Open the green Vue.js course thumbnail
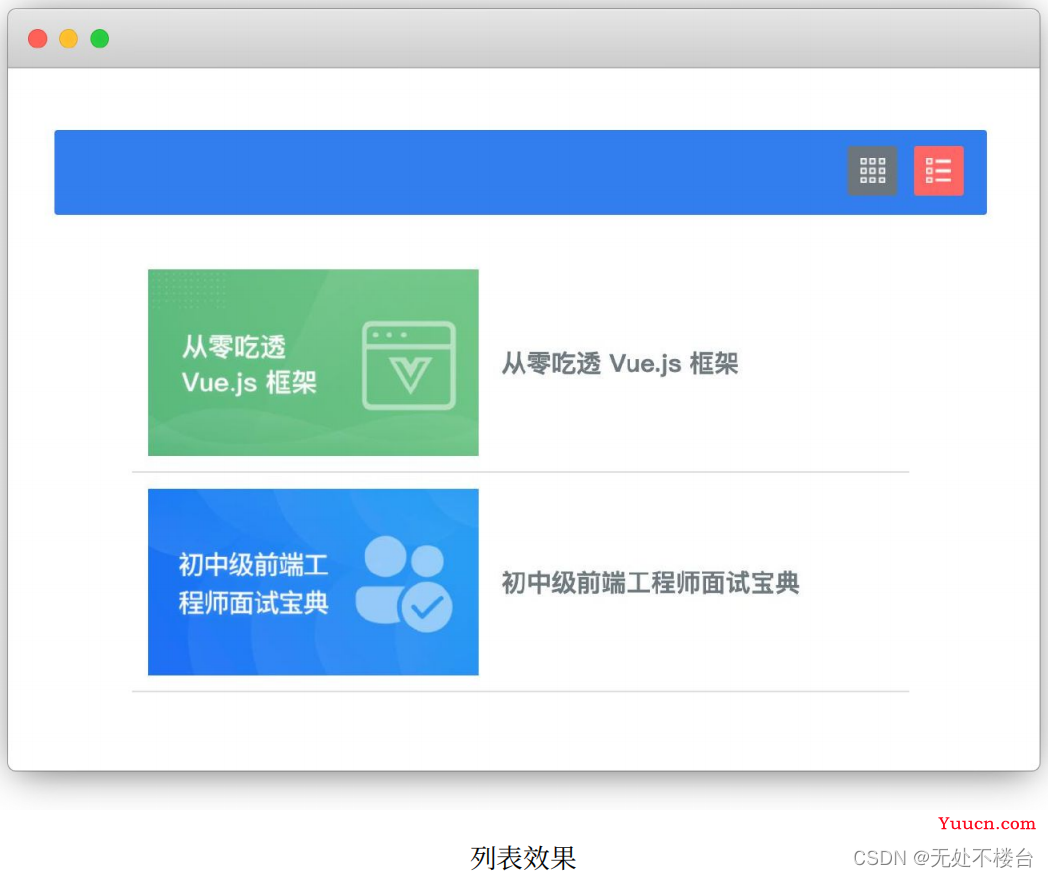The width and height of the screenshot is (1048, 878). 313,362
